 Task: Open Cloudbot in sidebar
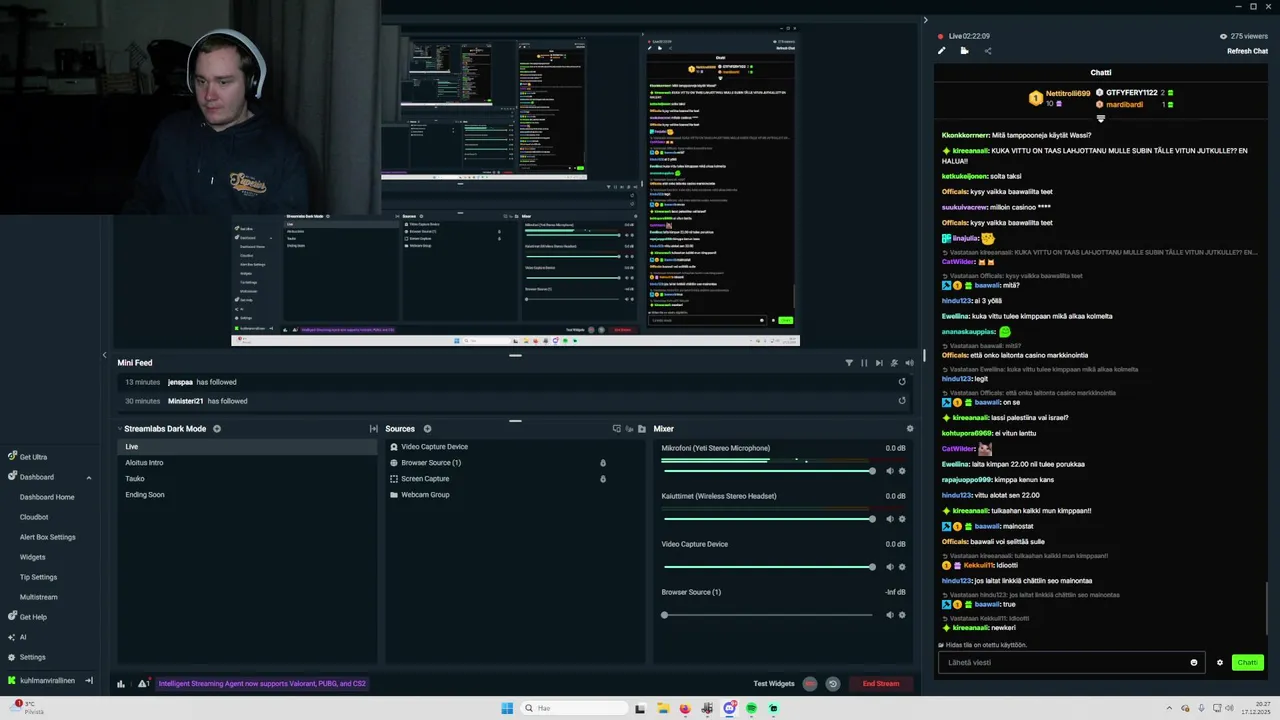coord(34,517)
